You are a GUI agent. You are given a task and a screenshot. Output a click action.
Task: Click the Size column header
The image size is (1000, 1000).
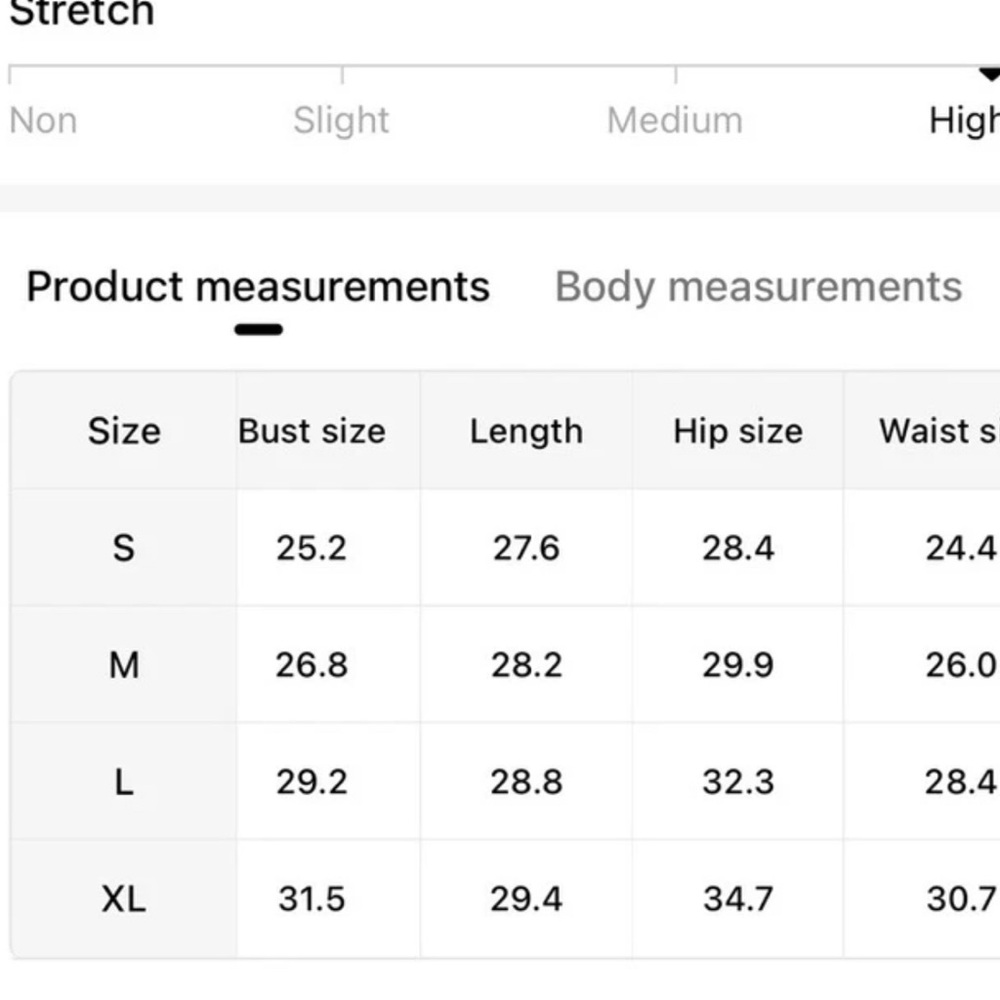[124, 431]
